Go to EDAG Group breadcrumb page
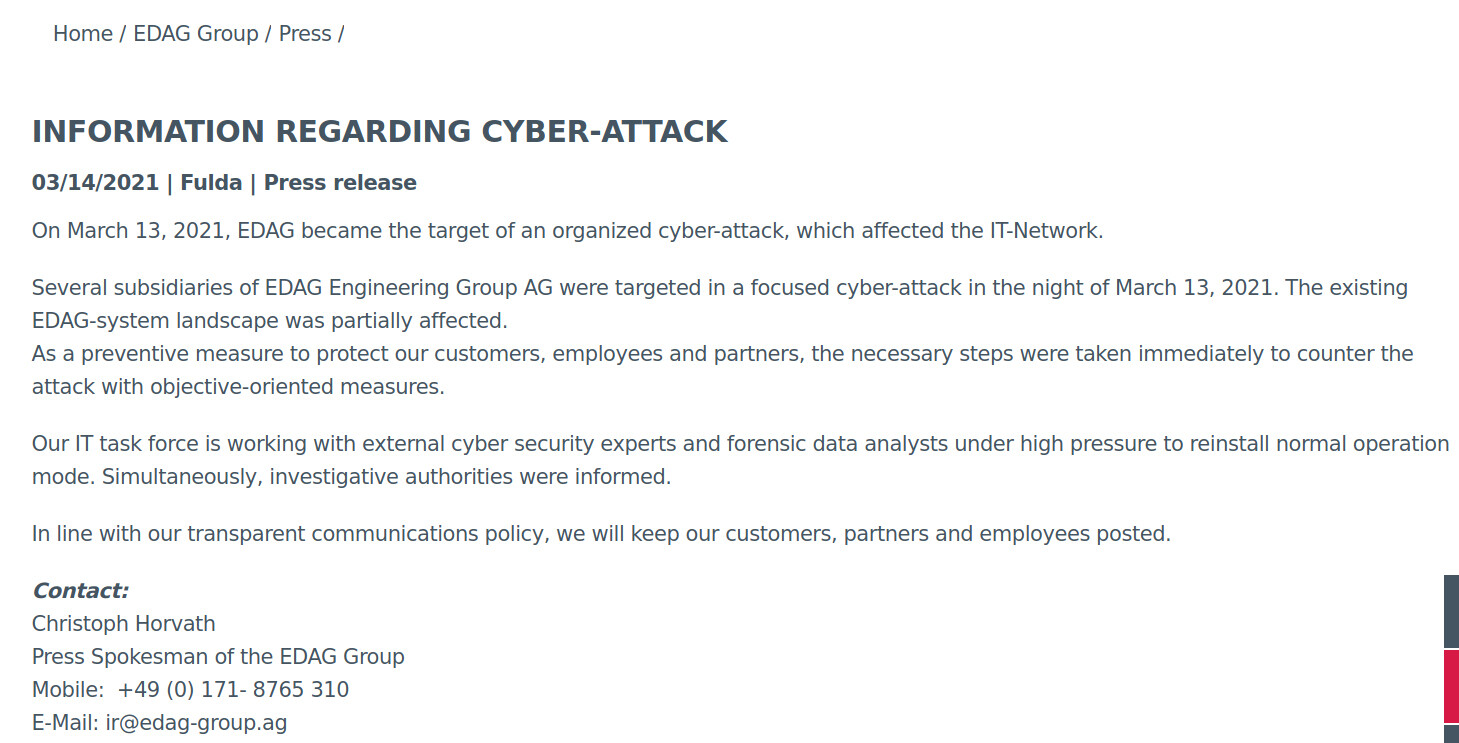Viewport: 1459px width, 743px height. (196, 33)
